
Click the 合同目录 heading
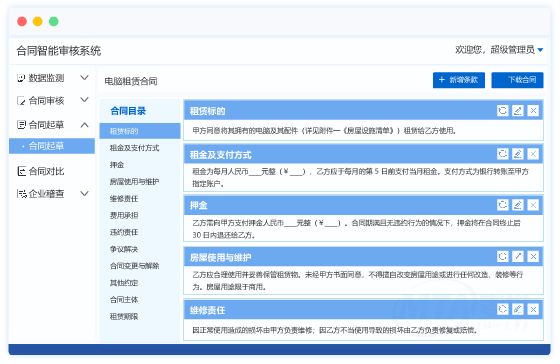coord(128,111)
